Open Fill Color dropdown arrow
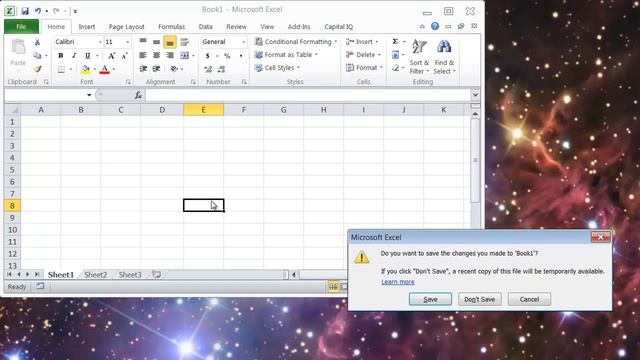The width and height of the screenshot is (640, 360). [x=94, y=69]
